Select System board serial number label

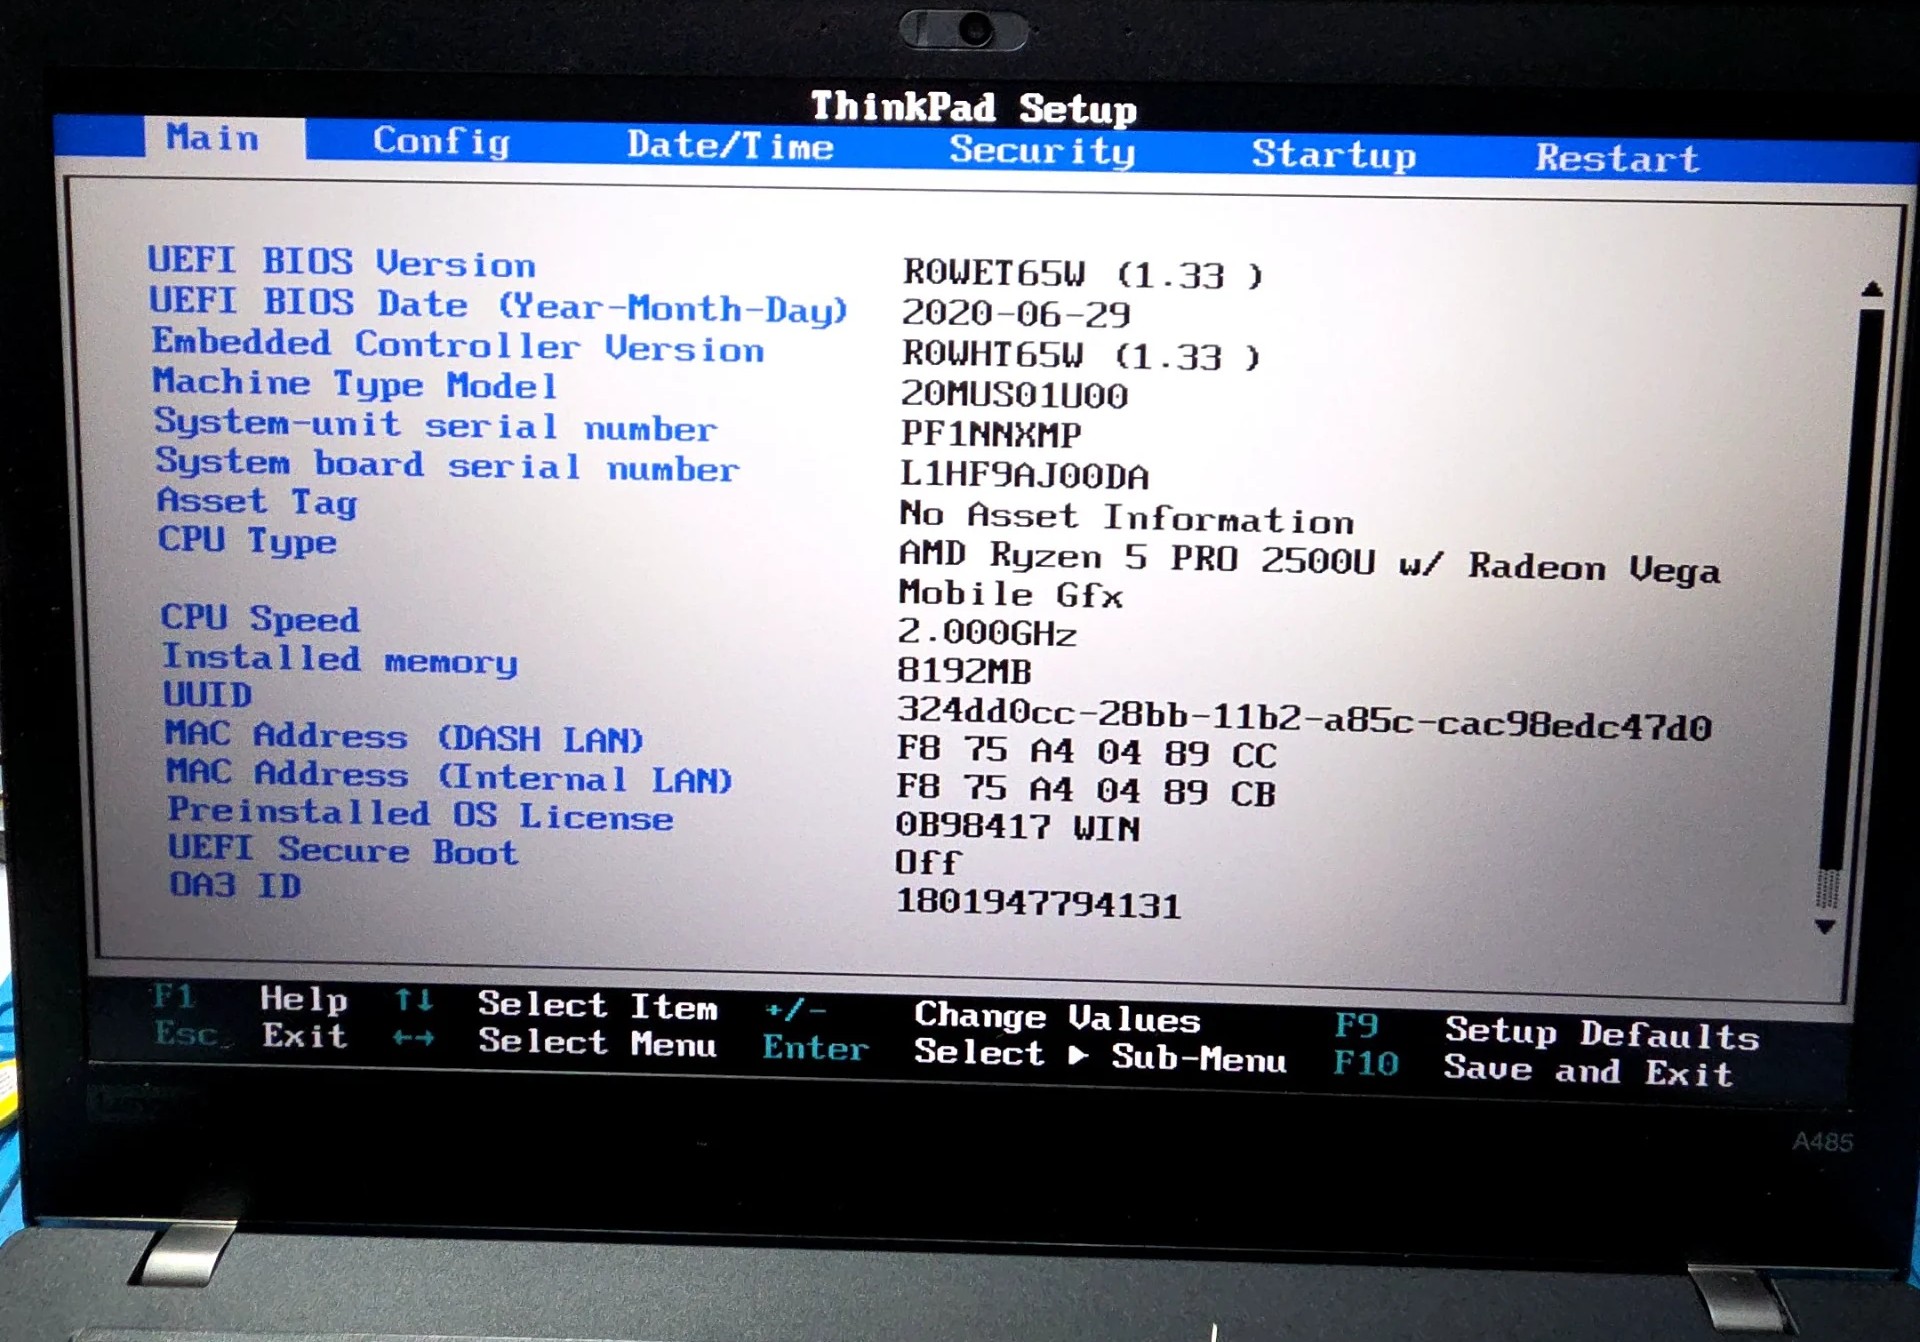click(x=447, y=465)
